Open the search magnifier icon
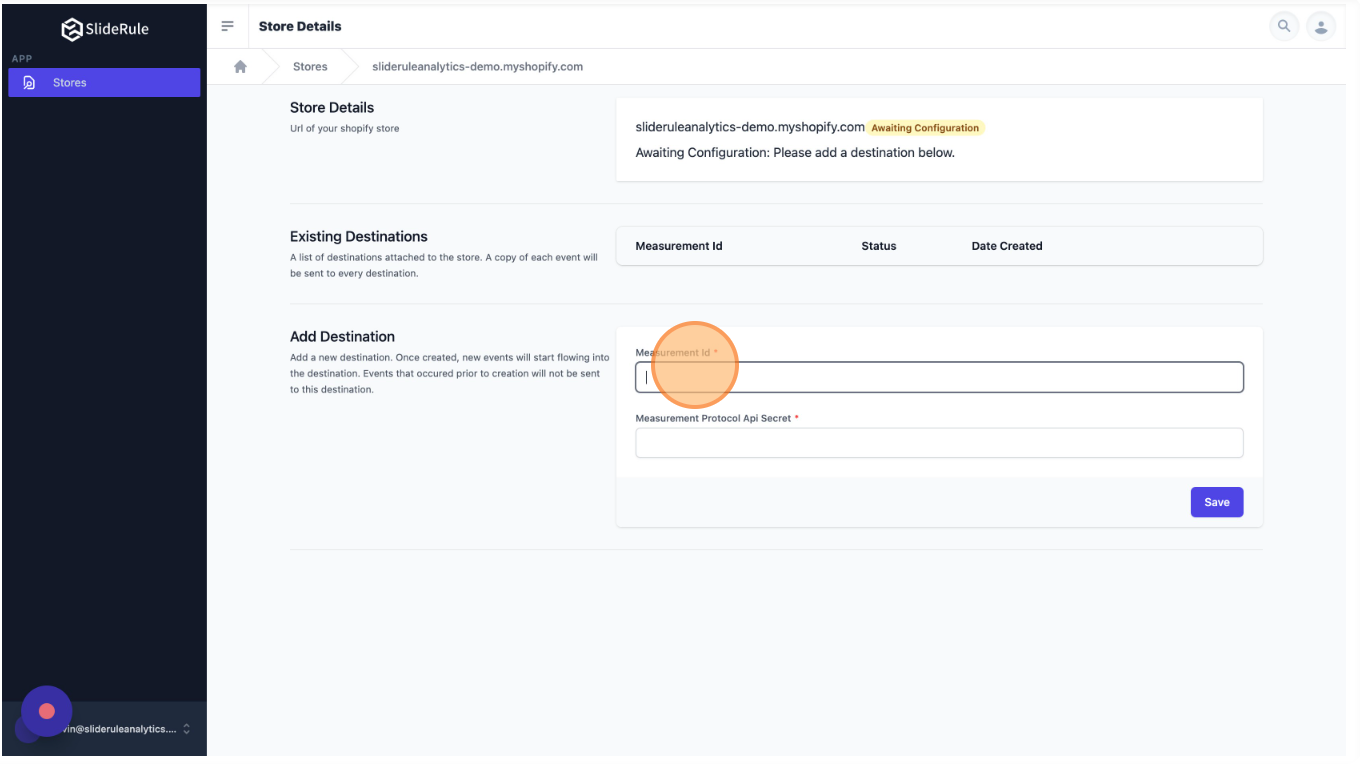The width and height of the screenshot is (1360, 764). (1284, 26)
